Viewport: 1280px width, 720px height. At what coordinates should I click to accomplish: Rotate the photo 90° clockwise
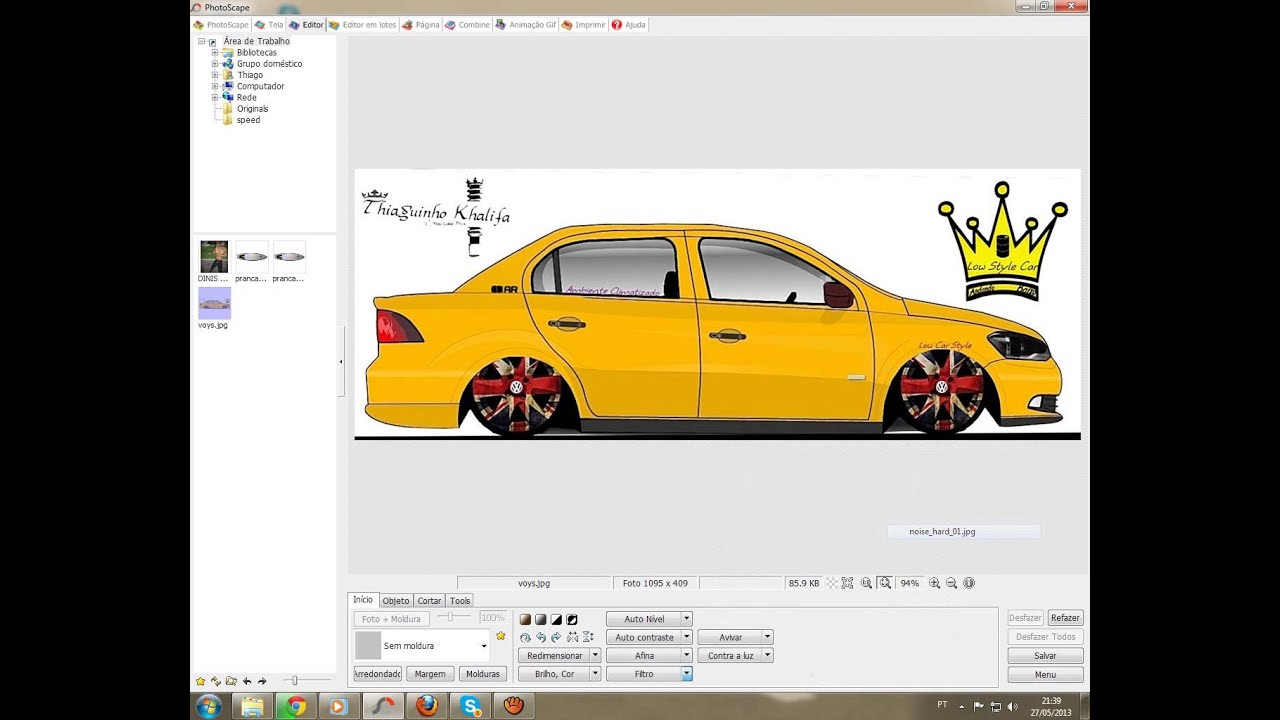click(556, 637)
